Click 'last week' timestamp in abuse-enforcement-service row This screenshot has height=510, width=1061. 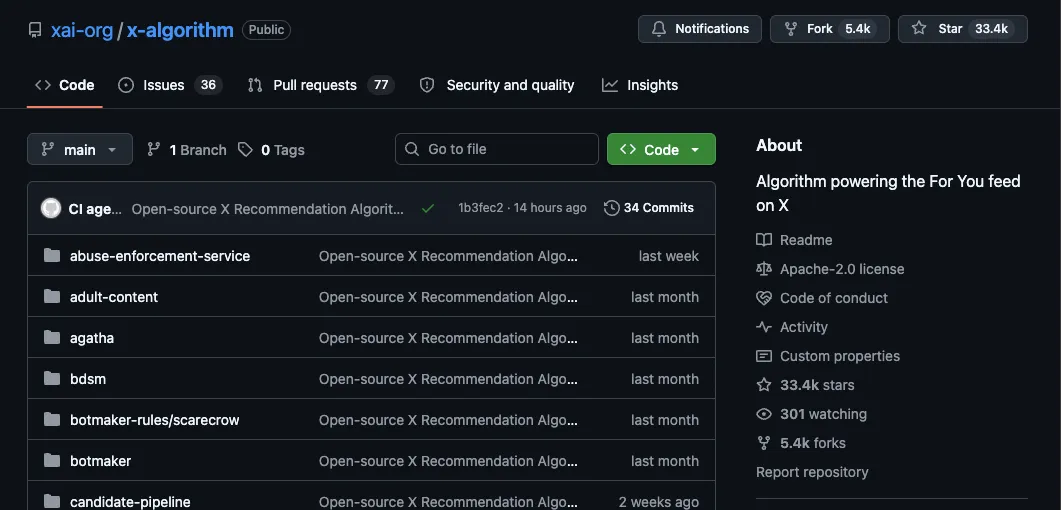[669, 256]
